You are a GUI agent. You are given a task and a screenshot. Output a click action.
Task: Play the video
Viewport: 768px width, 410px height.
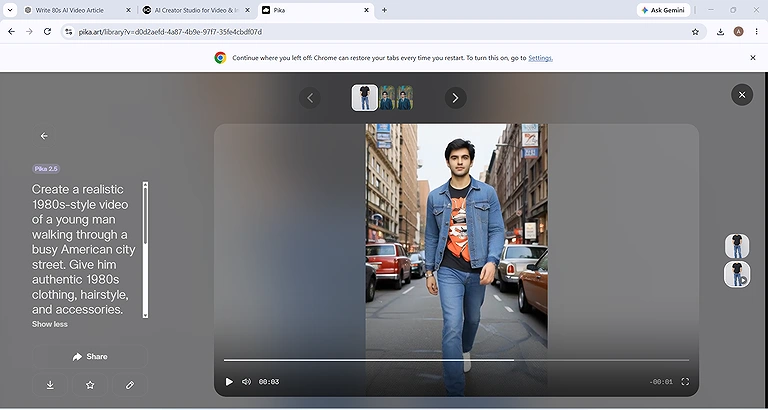click(x=229, y=382)
